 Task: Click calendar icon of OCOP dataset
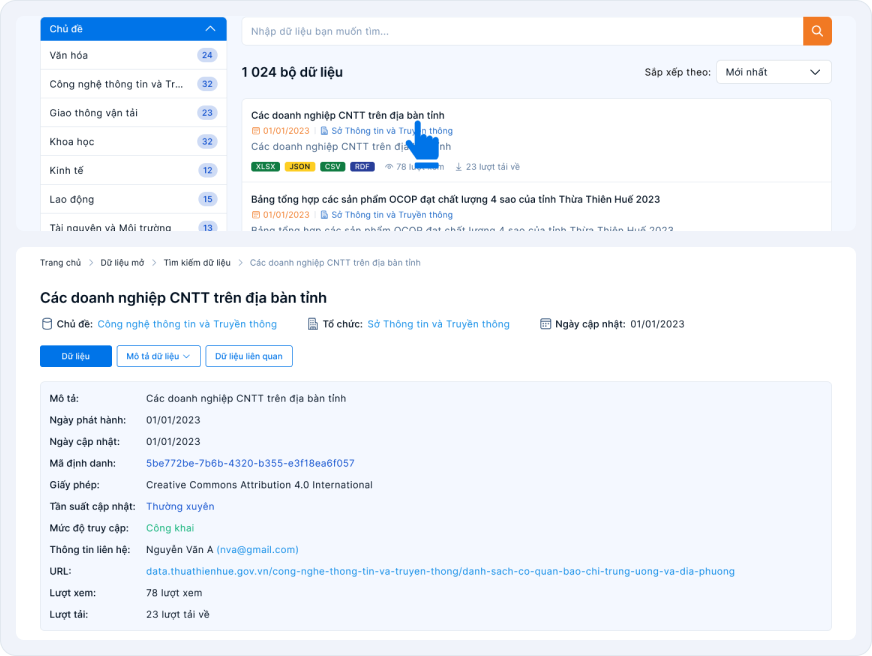click(256, 215)
